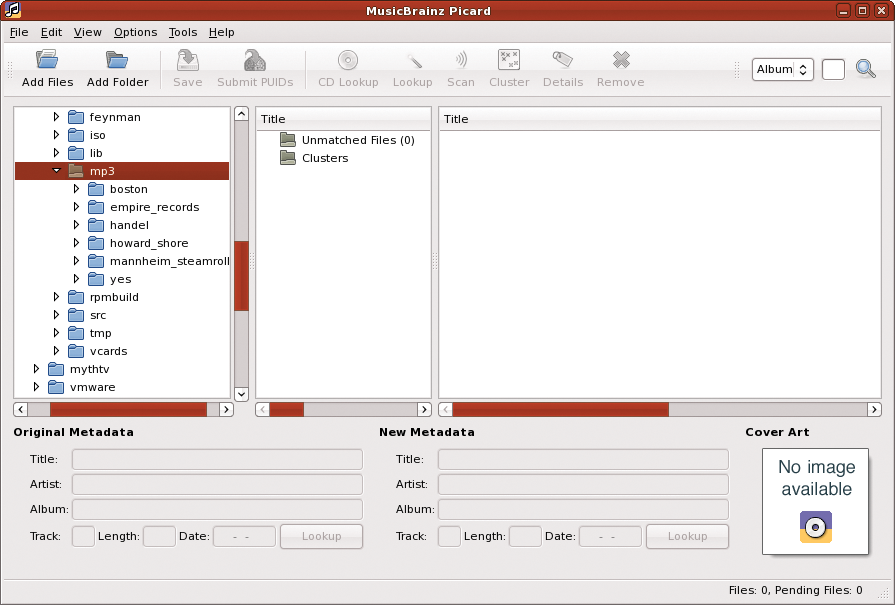The image size is (895, 605).
Task: Expand the iso folder
Action: pyautogui.click(x=56, y=135)
